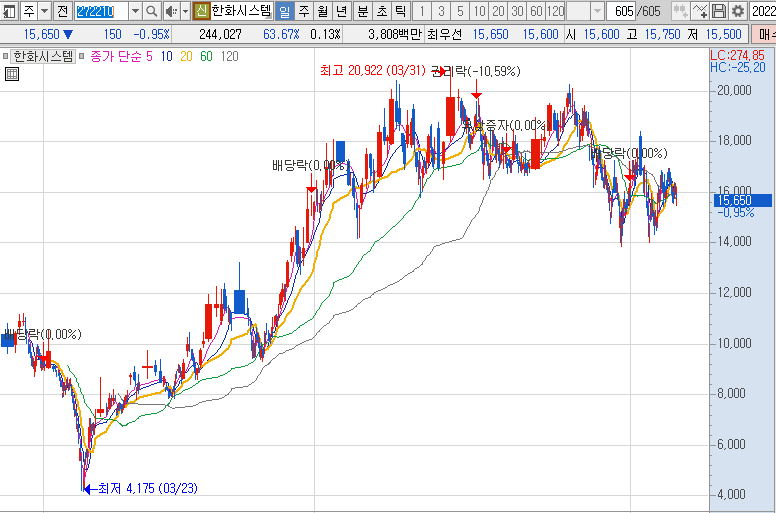
Task: Click the blue 15,650 price tag on axis
Action: click(742, 200)
